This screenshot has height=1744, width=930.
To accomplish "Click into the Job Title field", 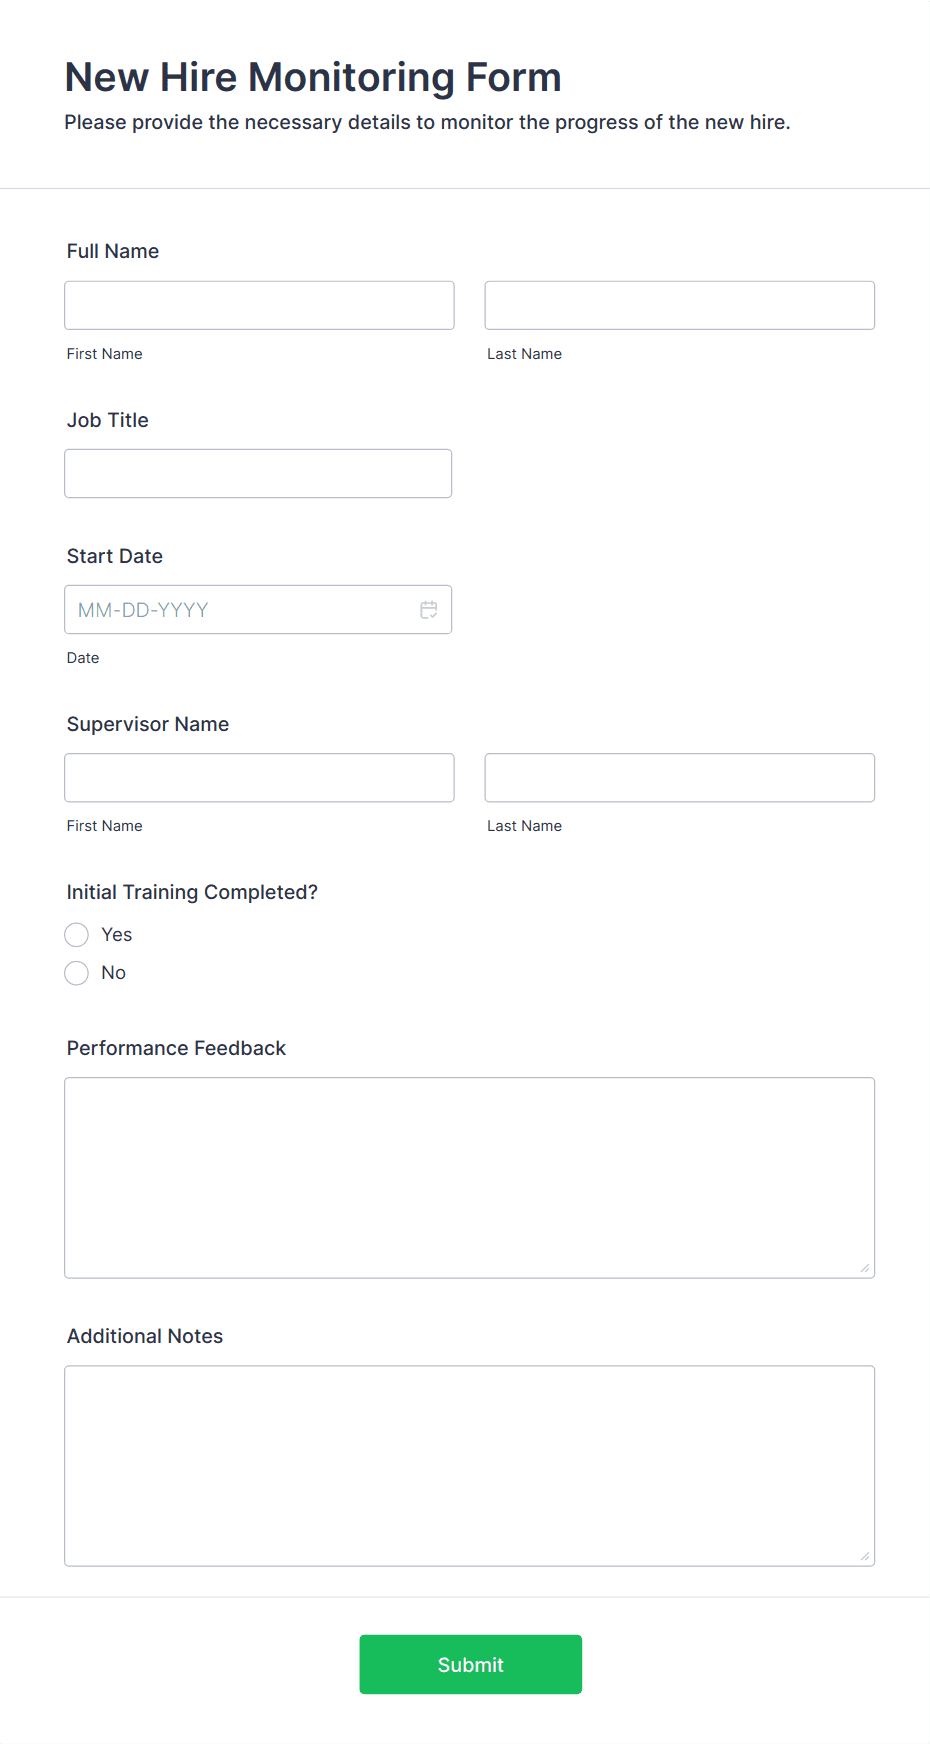I will [x=258, y=473].
